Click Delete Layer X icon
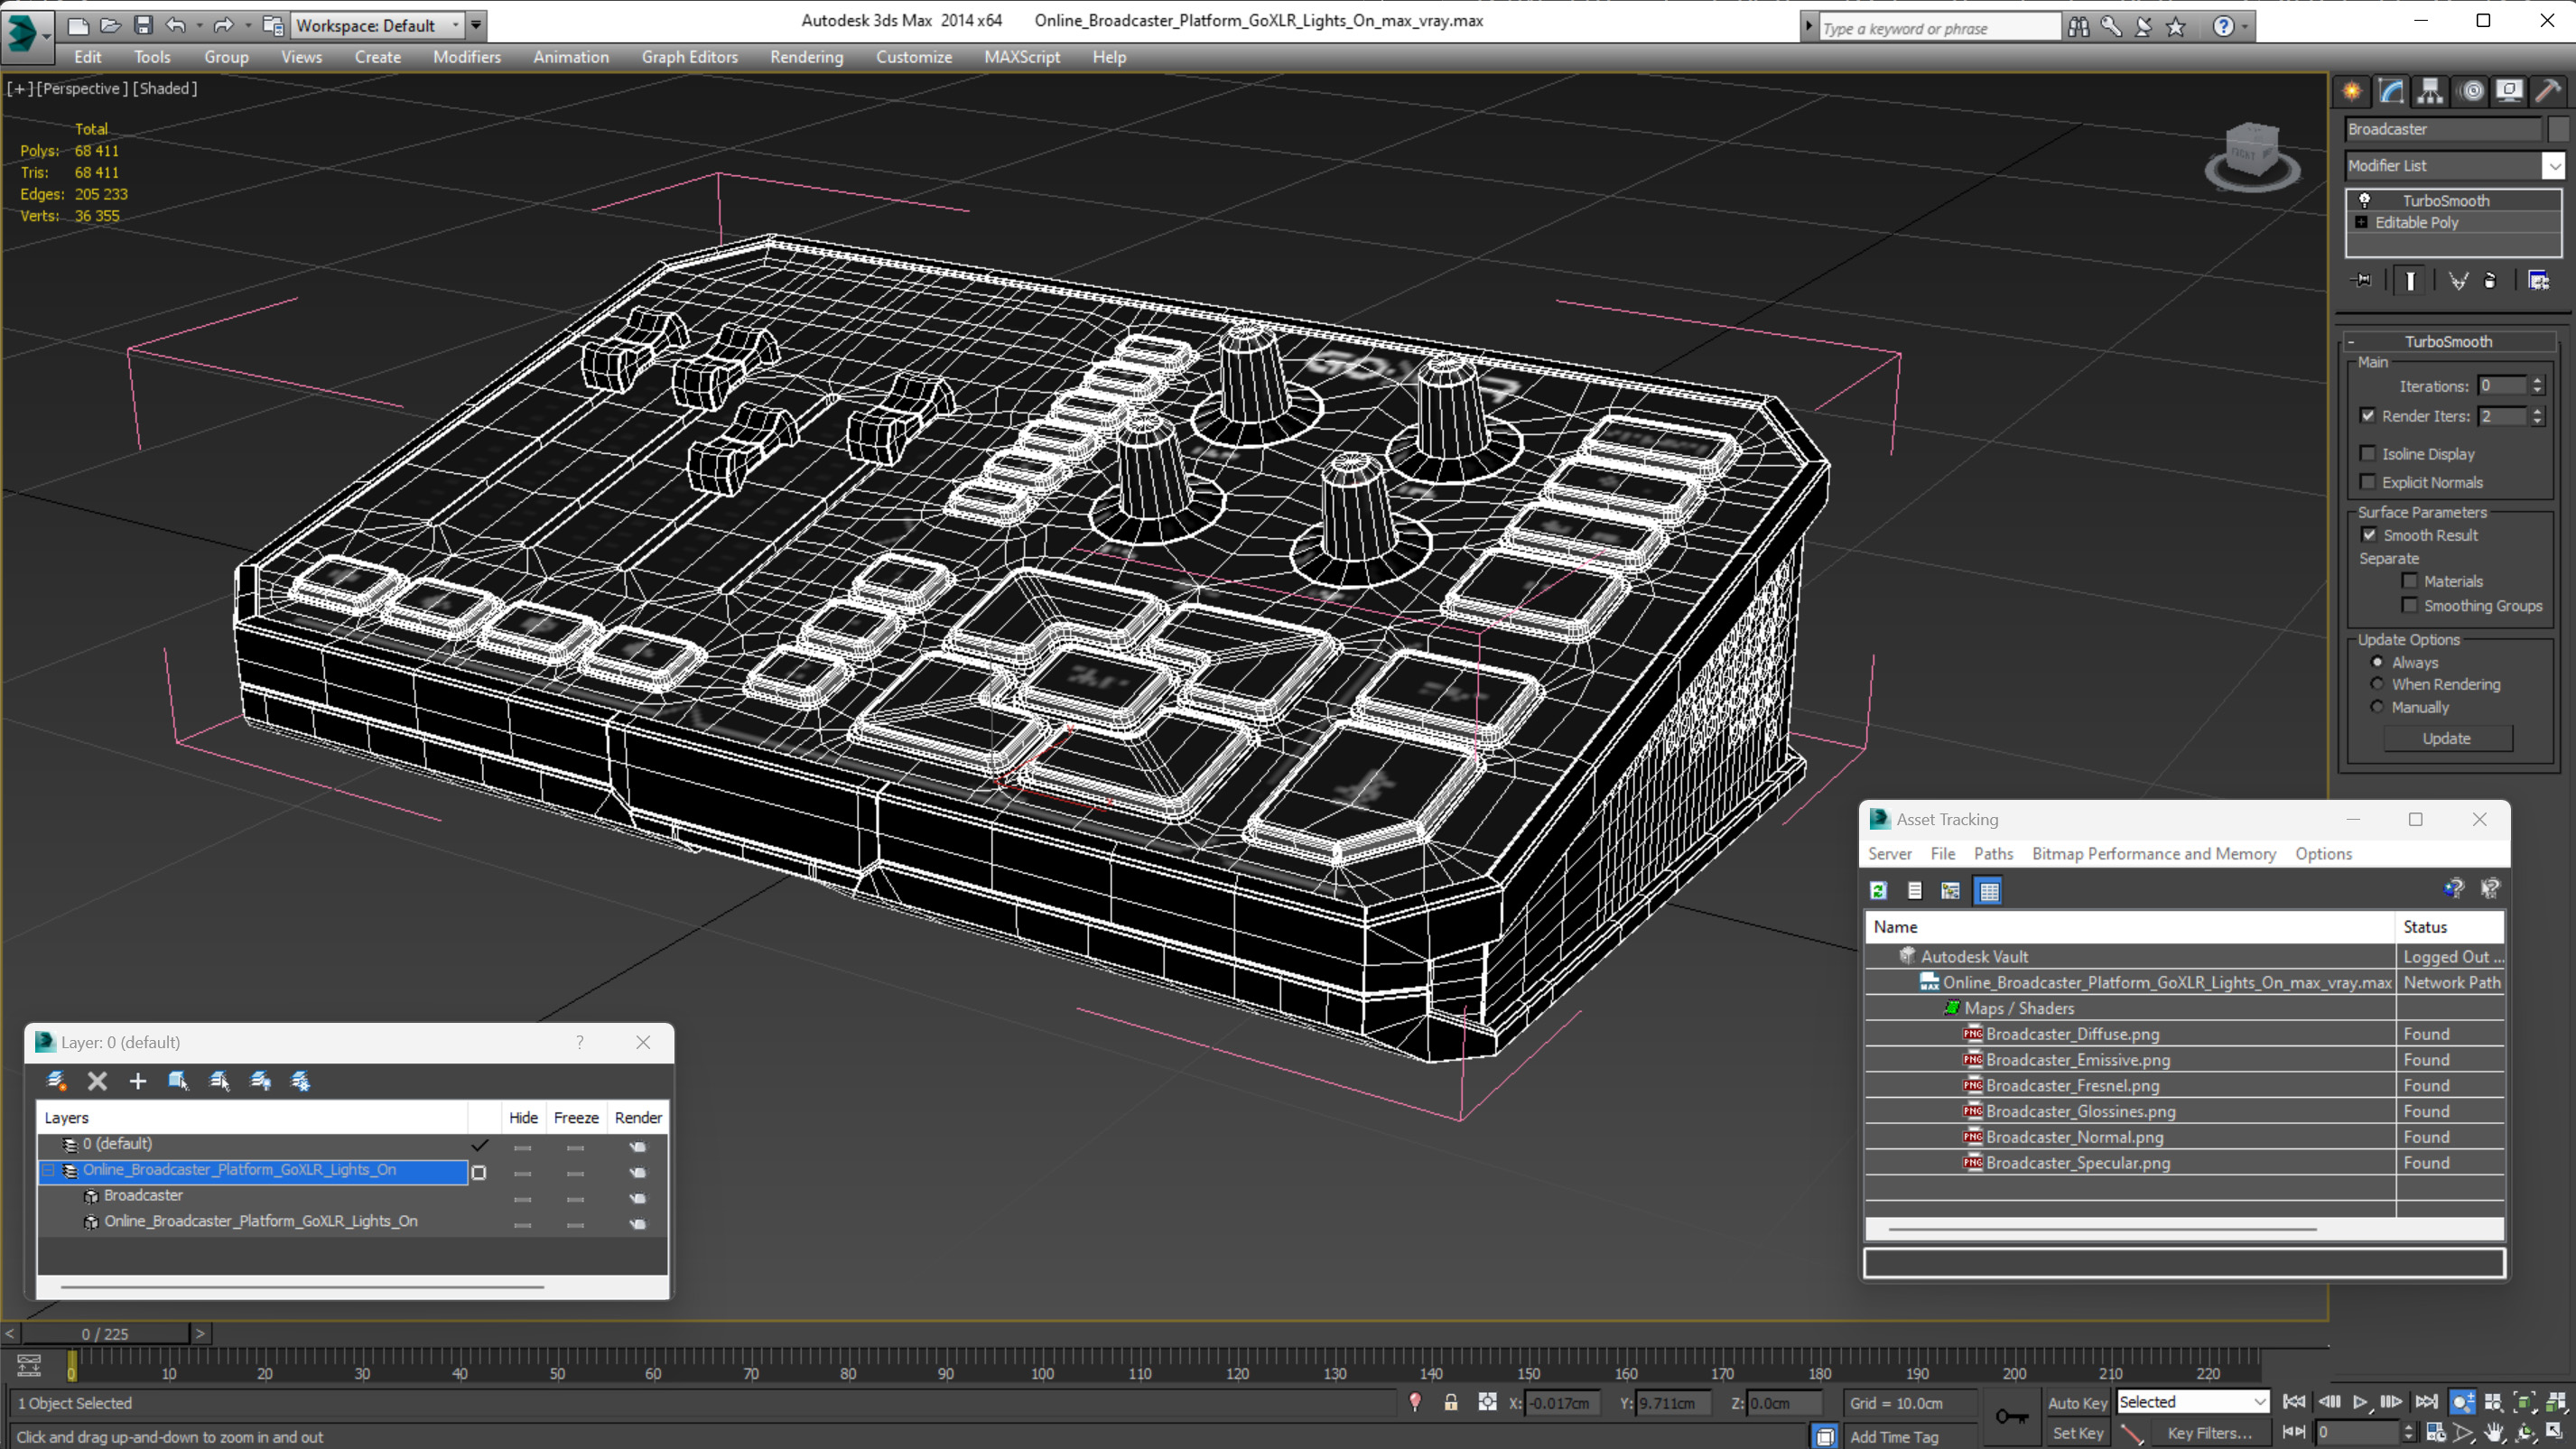 [97, 1081]
